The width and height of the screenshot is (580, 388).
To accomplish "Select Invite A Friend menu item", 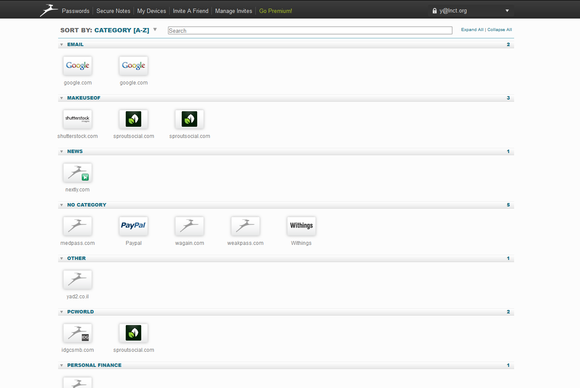I will click(190, 11).
